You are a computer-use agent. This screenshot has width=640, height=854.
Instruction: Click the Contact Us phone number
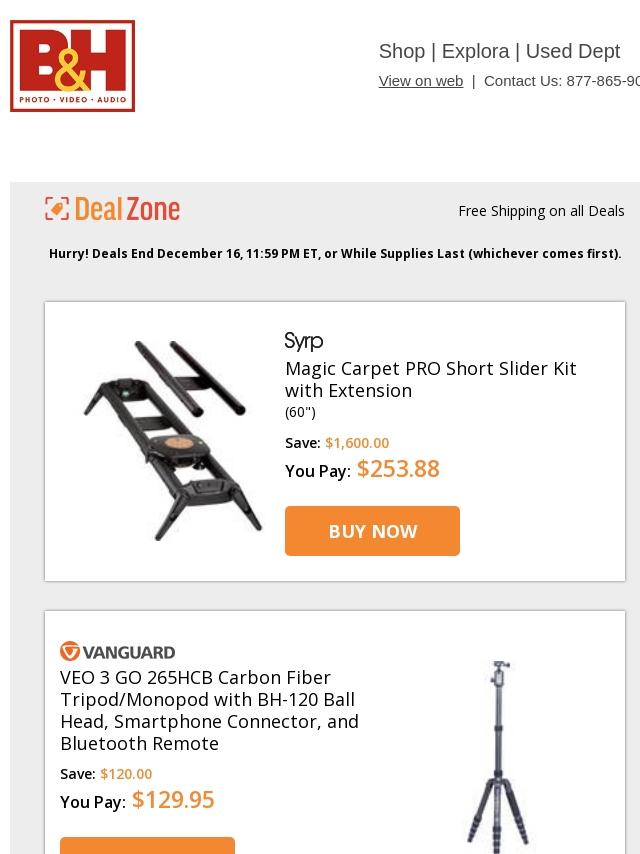[602, 81]
